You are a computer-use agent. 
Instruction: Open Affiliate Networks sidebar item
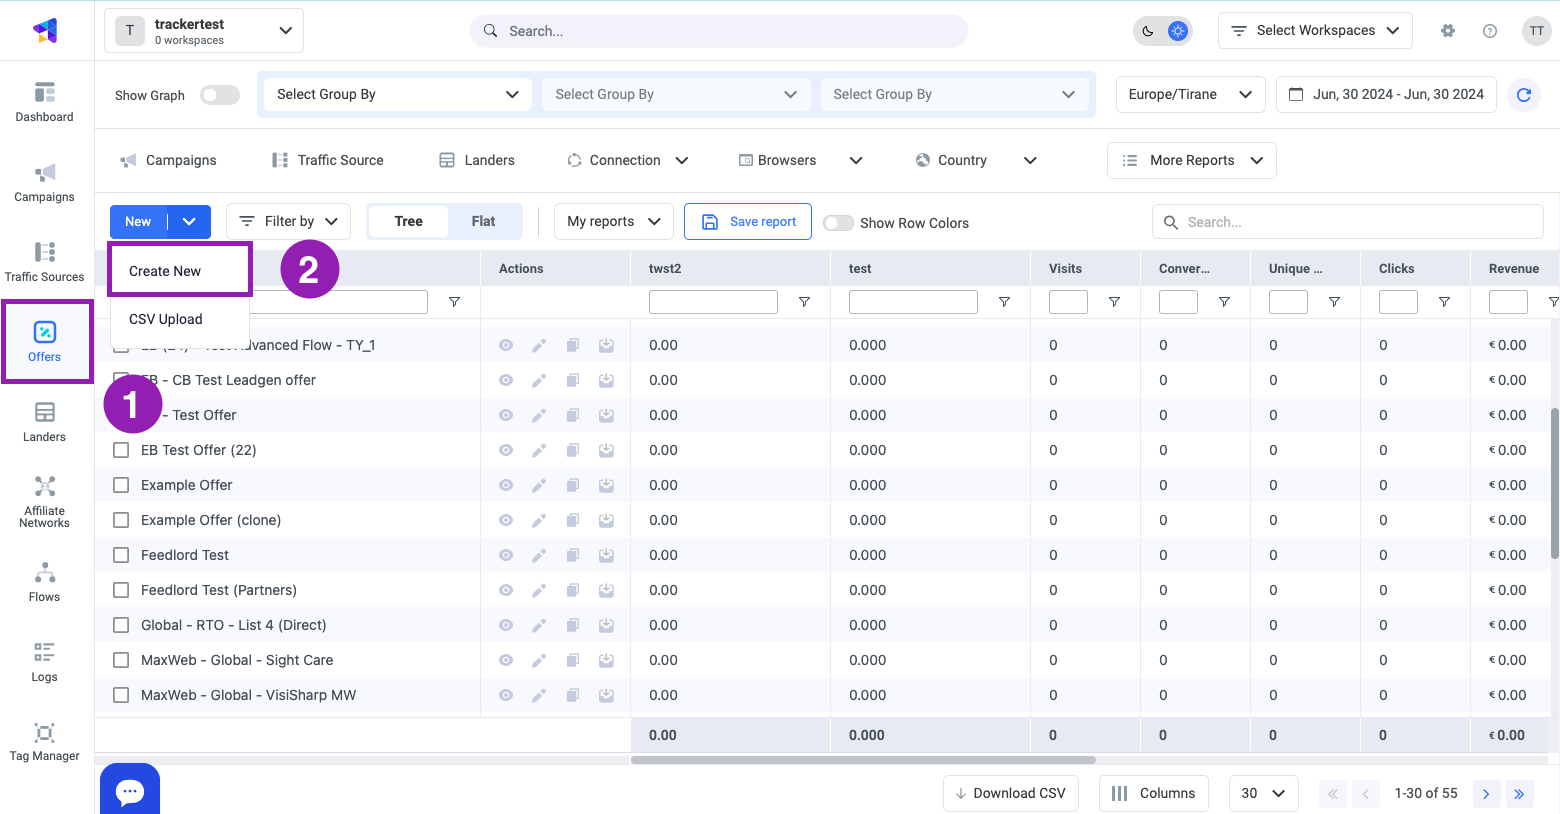[x=44, y=502]
